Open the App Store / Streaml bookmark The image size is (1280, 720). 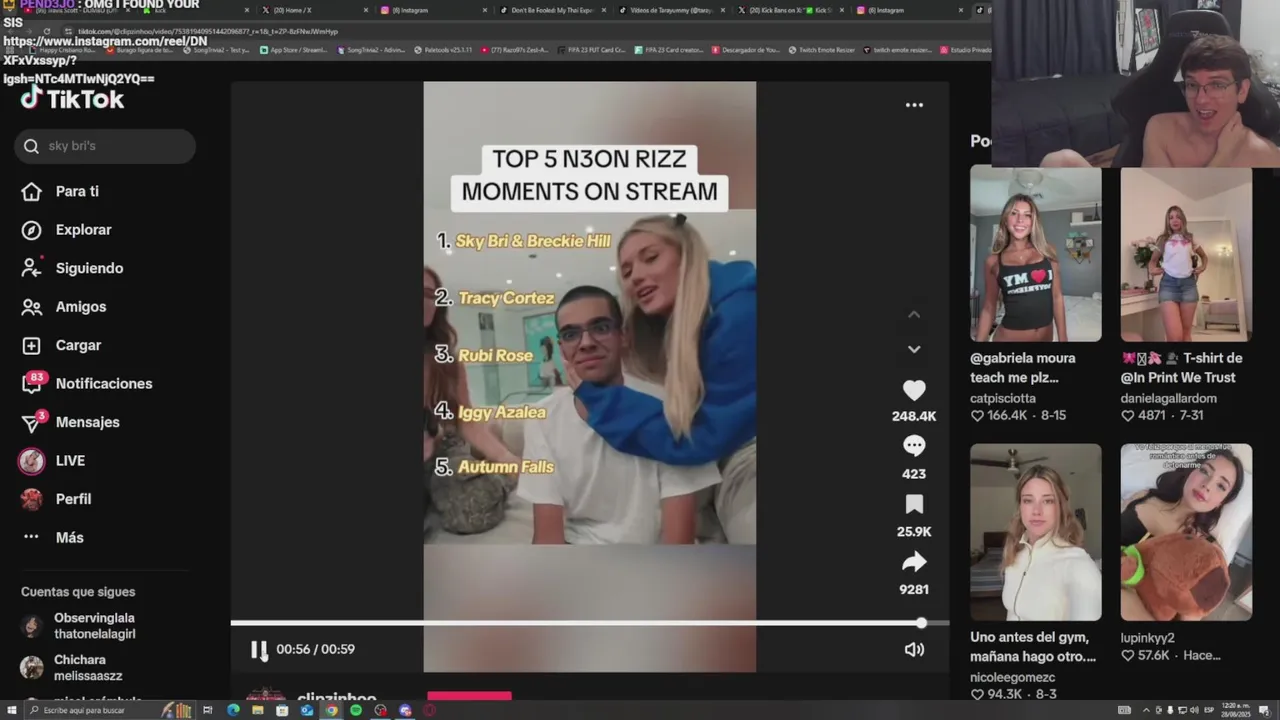pos(296,50)
